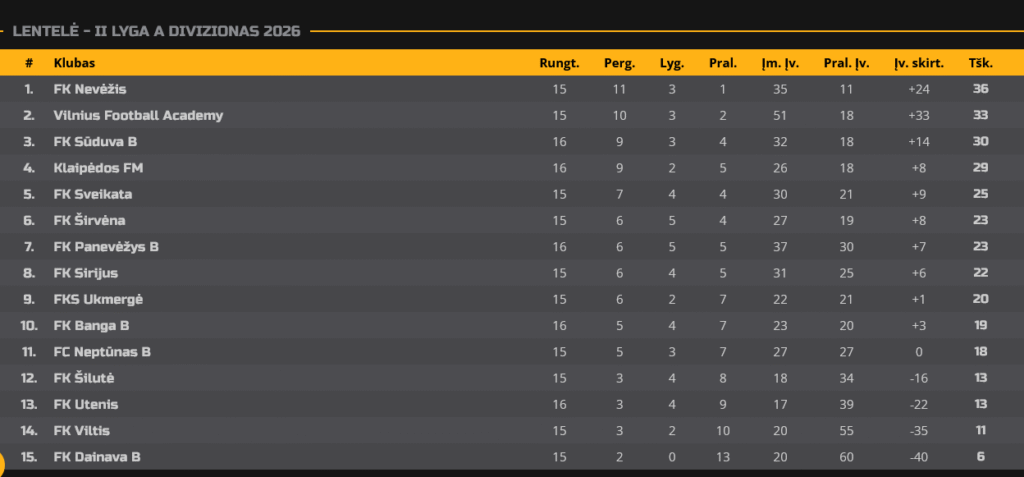
Task: Open FK Sveikata team link
Action: pyautogui.click(x=93, y=194)
